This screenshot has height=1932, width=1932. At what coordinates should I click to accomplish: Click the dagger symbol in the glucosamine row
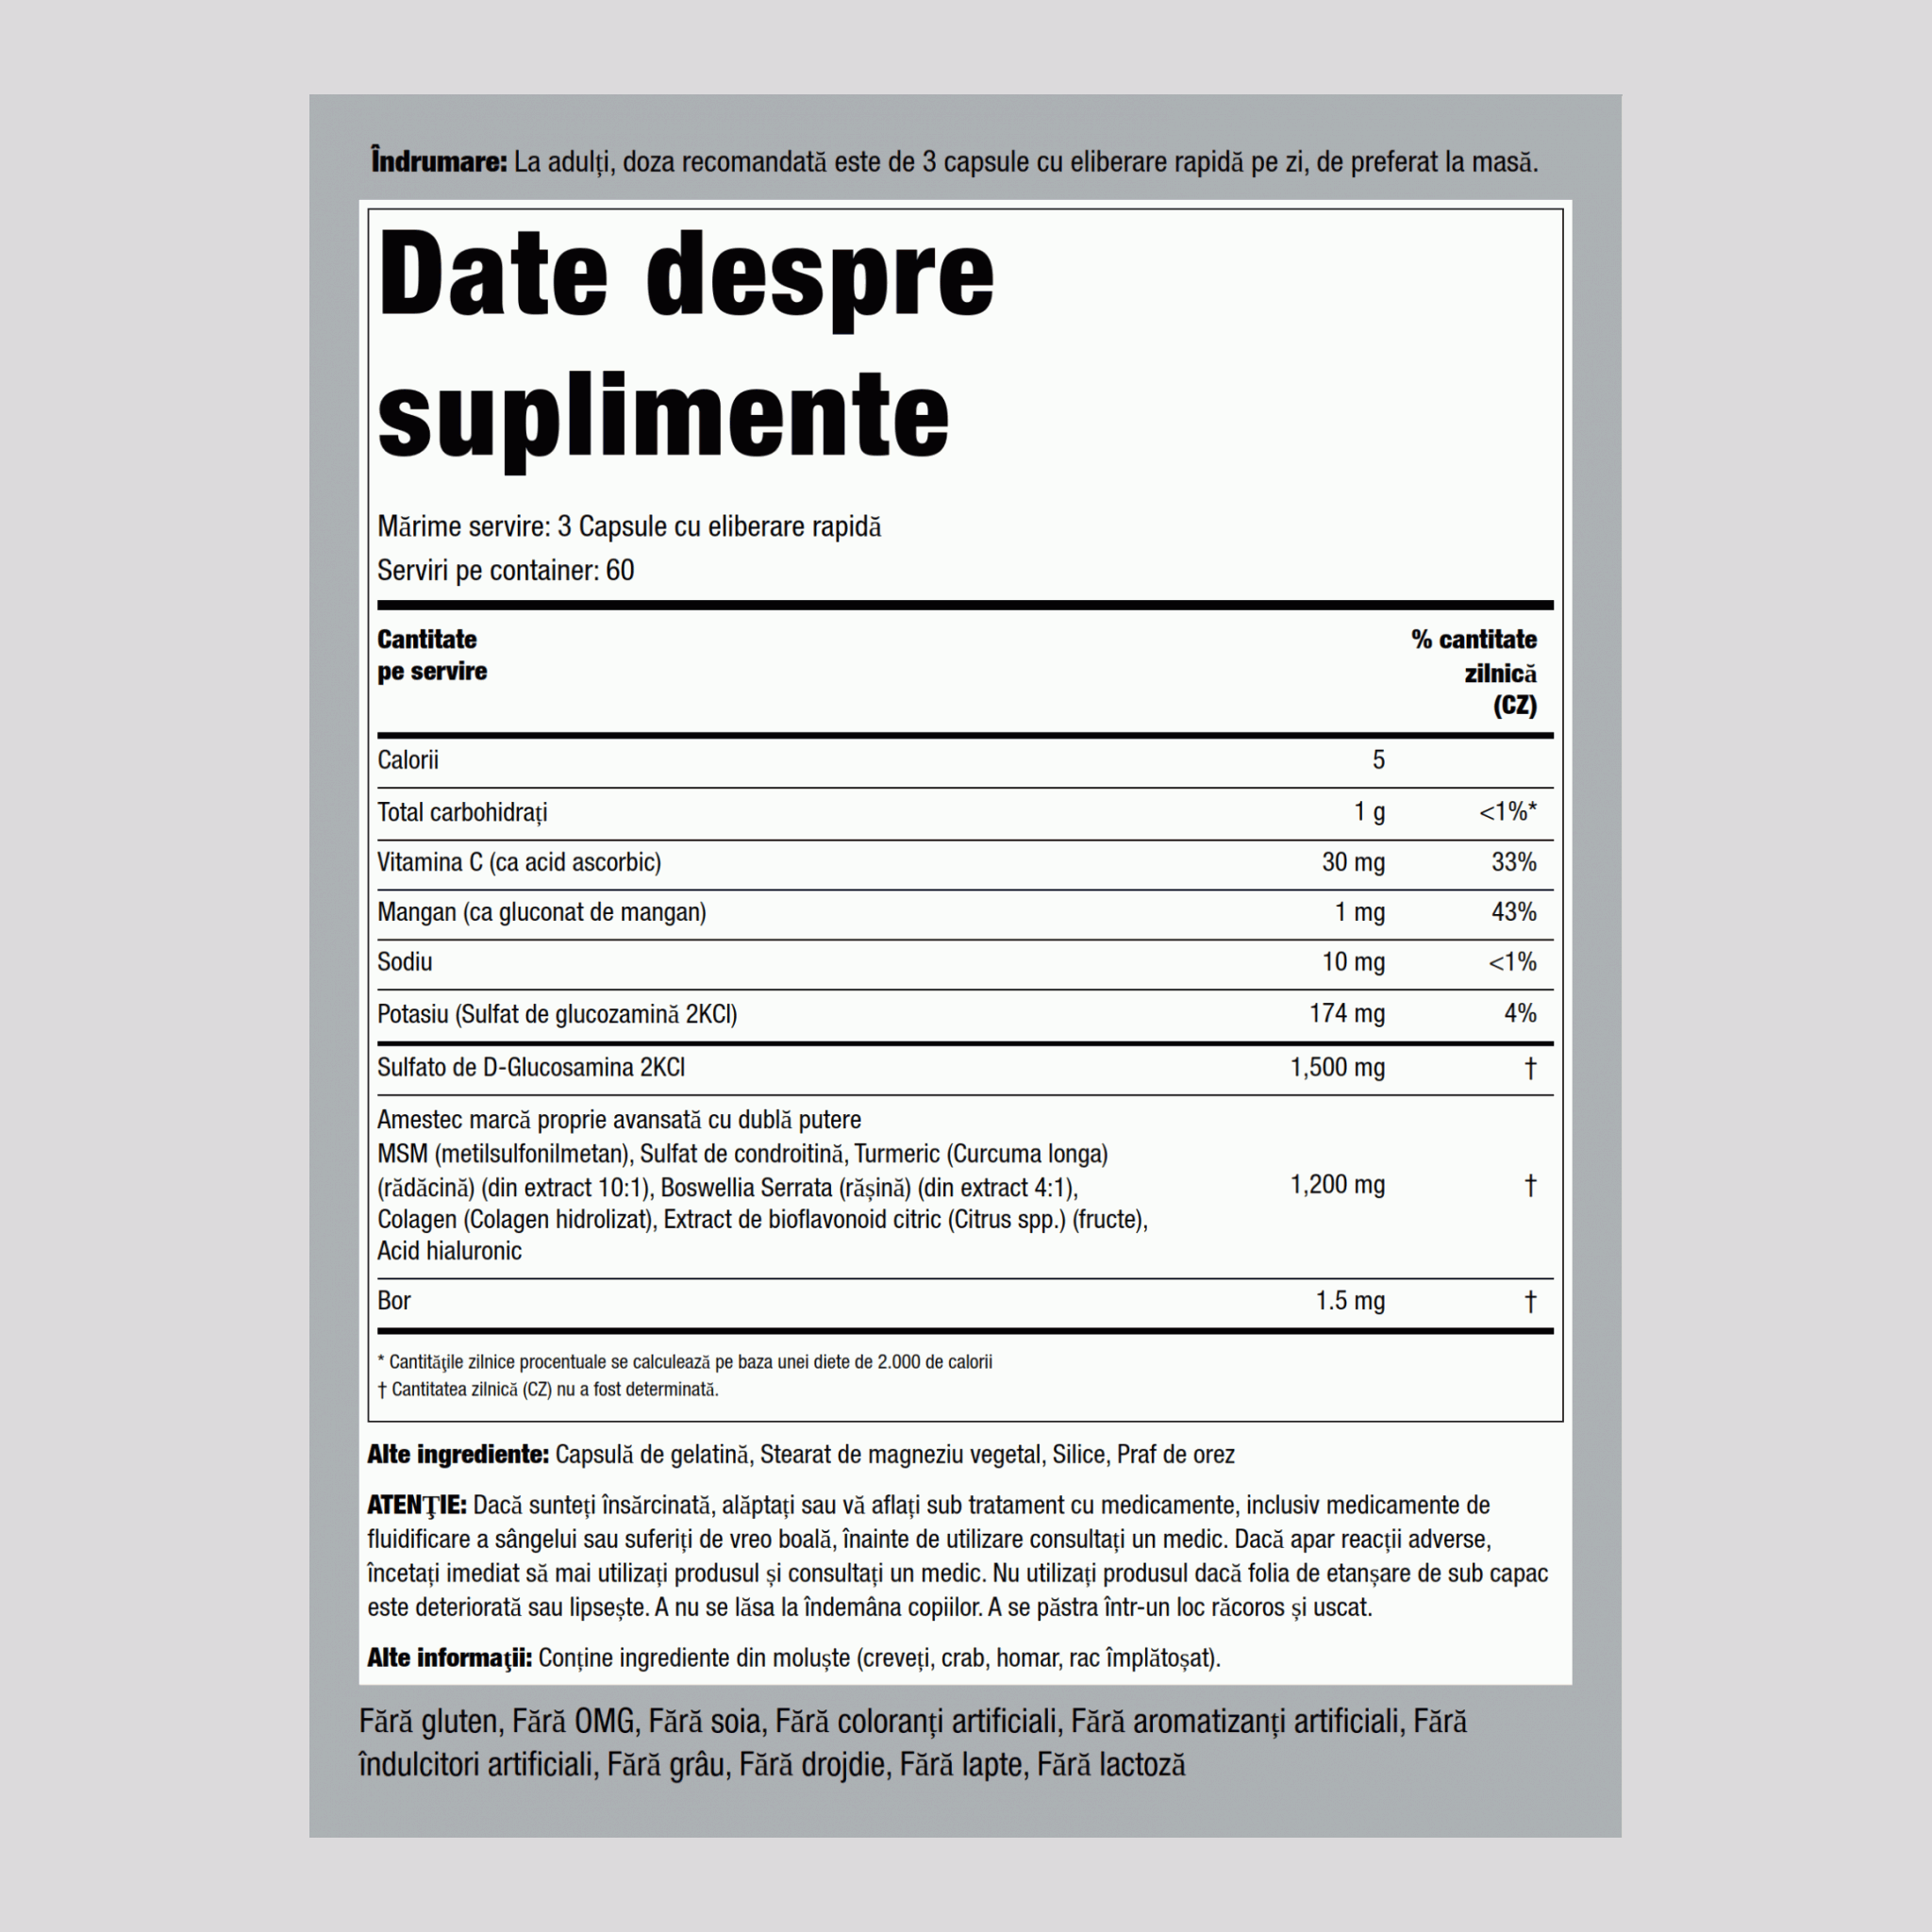coord(1530,1068)
